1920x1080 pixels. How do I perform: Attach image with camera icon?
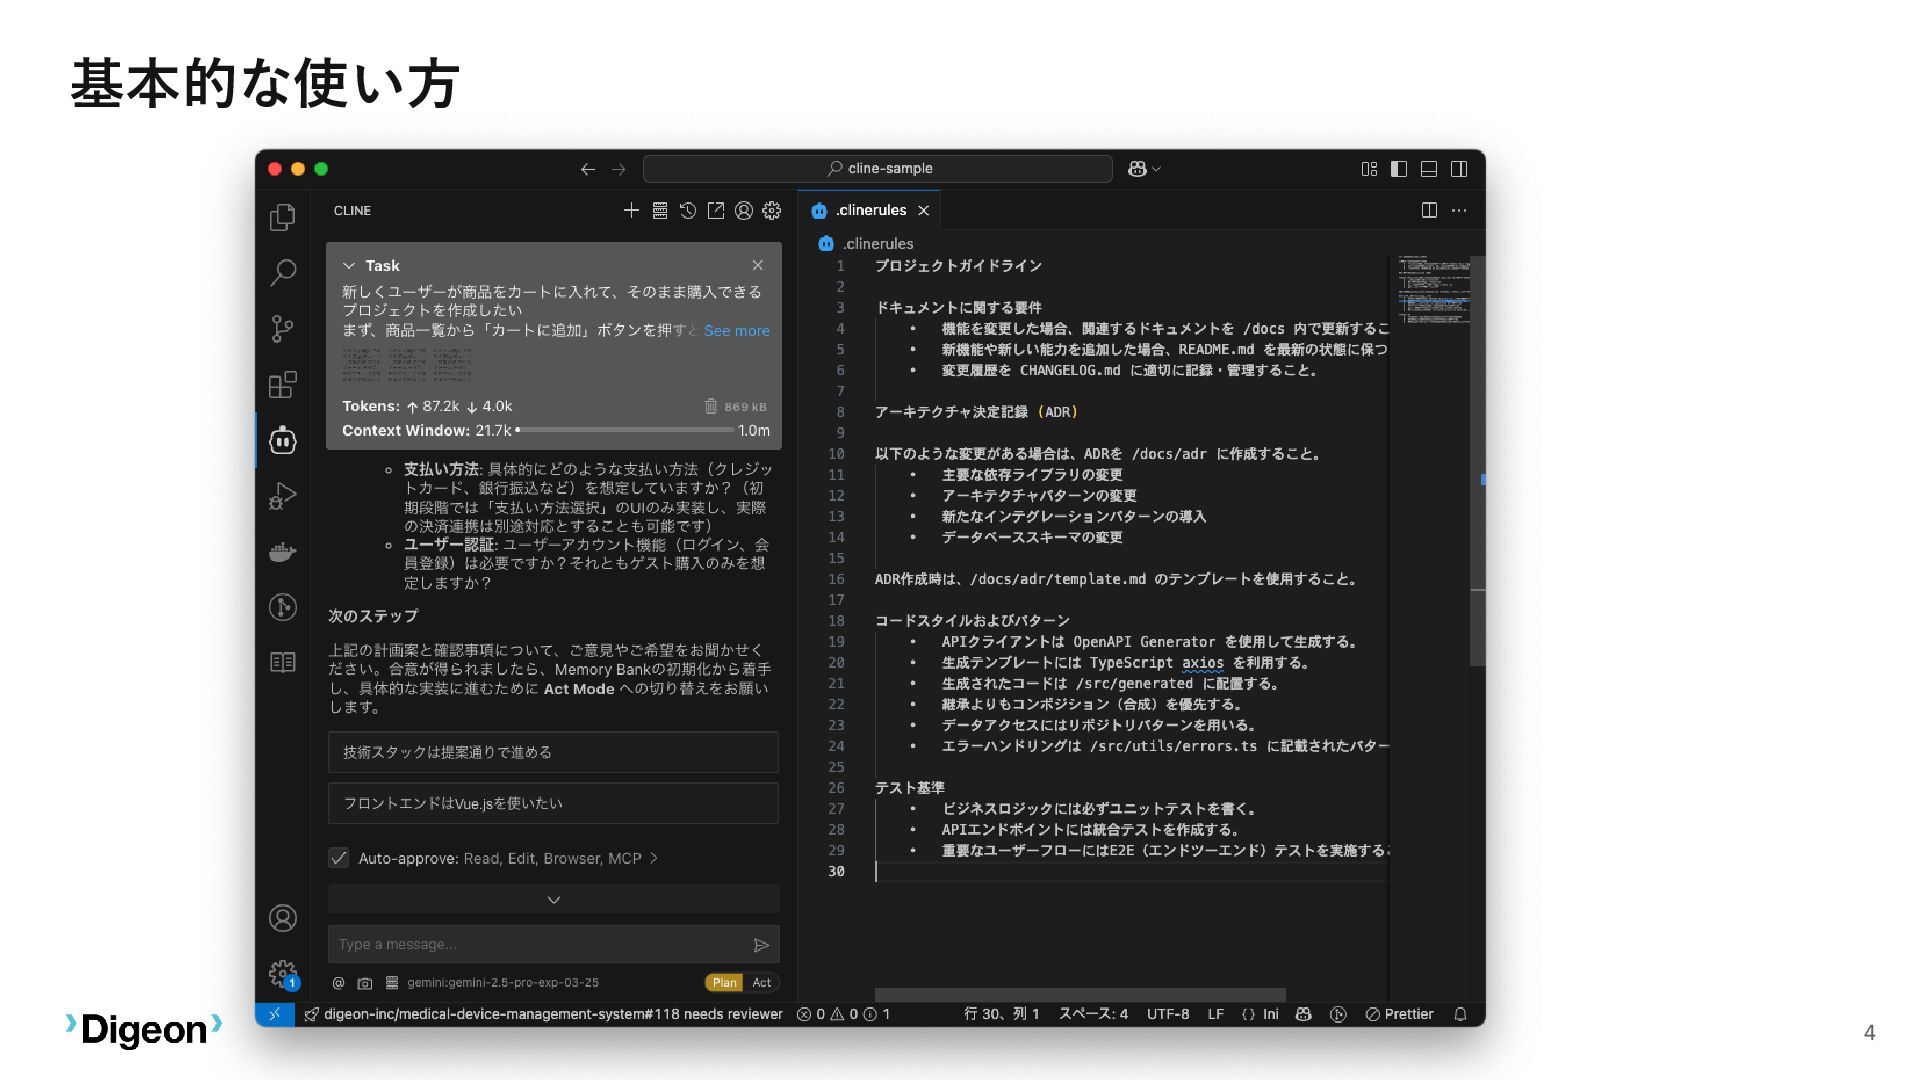[365, 983]
